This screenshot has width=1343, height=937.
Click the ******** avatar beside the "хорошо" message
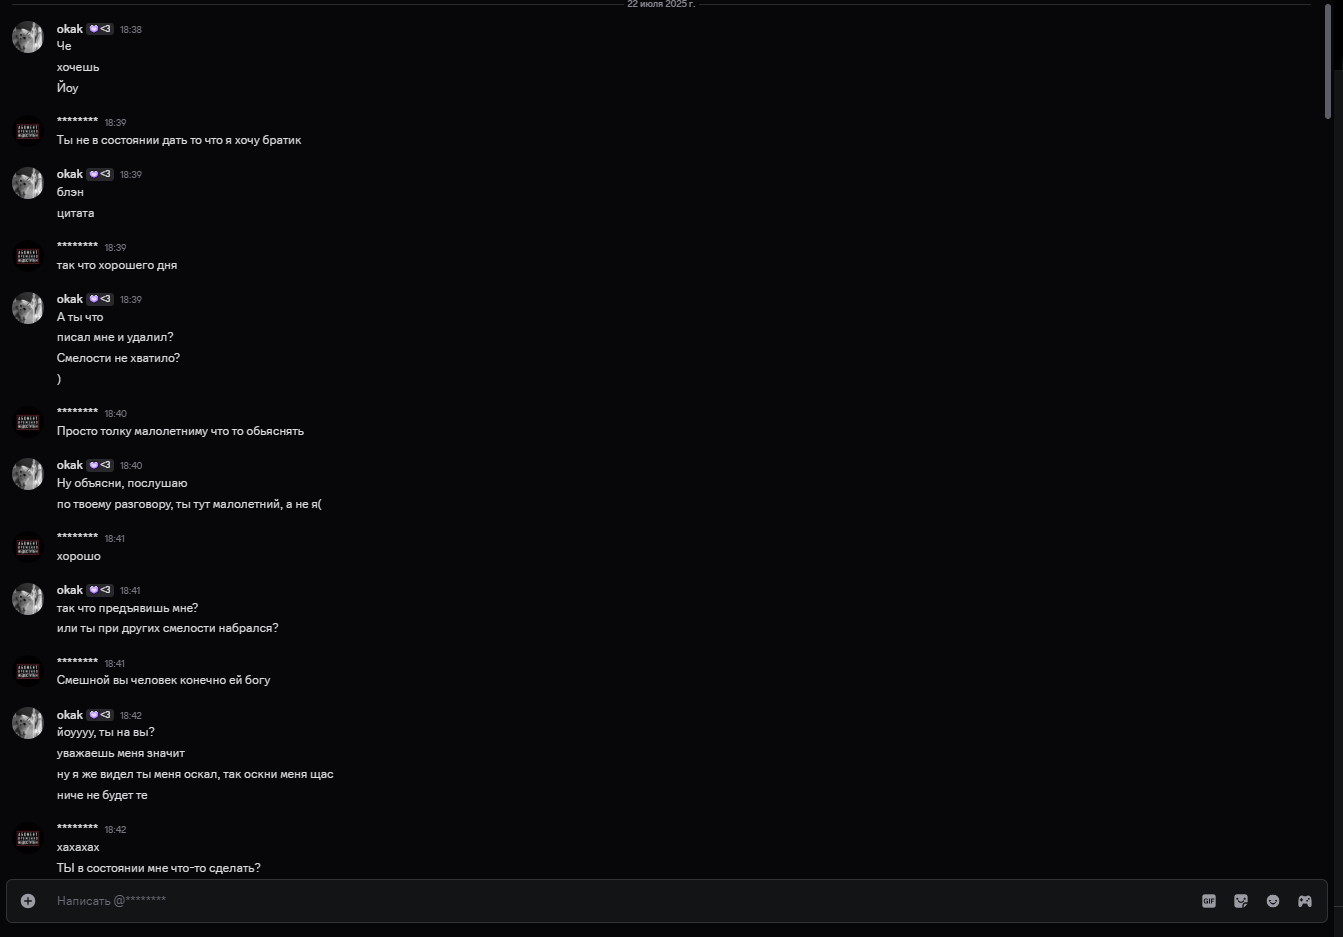[28, 546]
